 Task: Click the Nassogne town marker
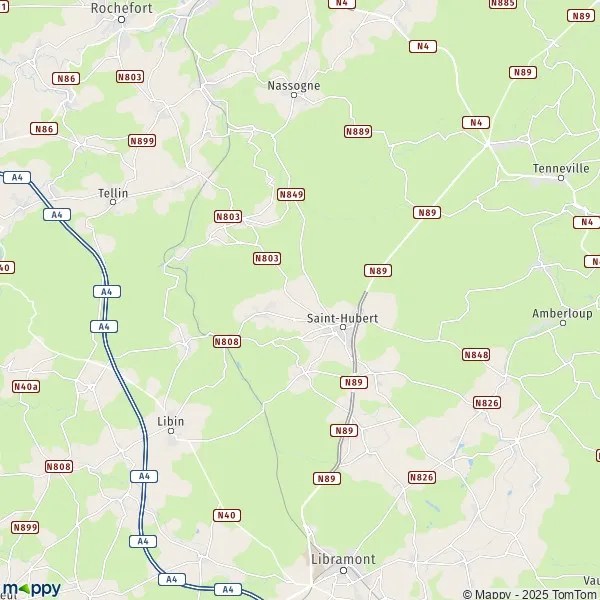click(294, 95)
